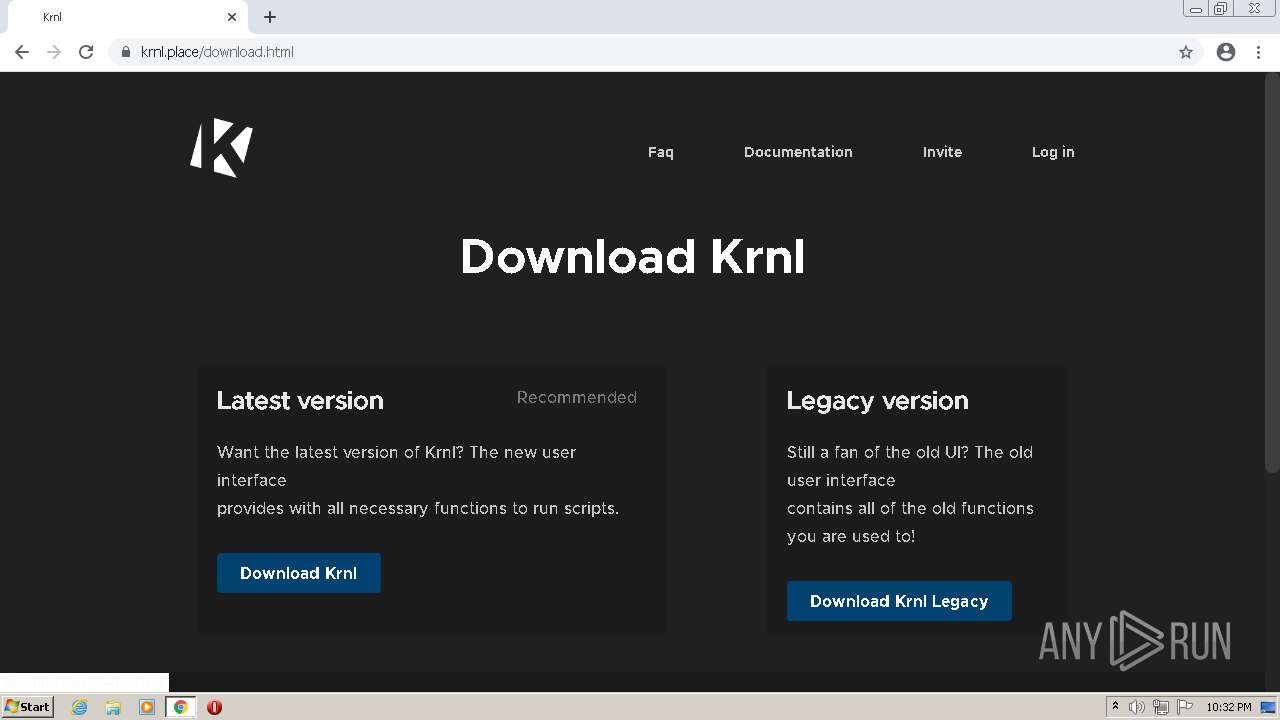Open media player taskbar icon

pyautogui.click(x=147, y=707)
